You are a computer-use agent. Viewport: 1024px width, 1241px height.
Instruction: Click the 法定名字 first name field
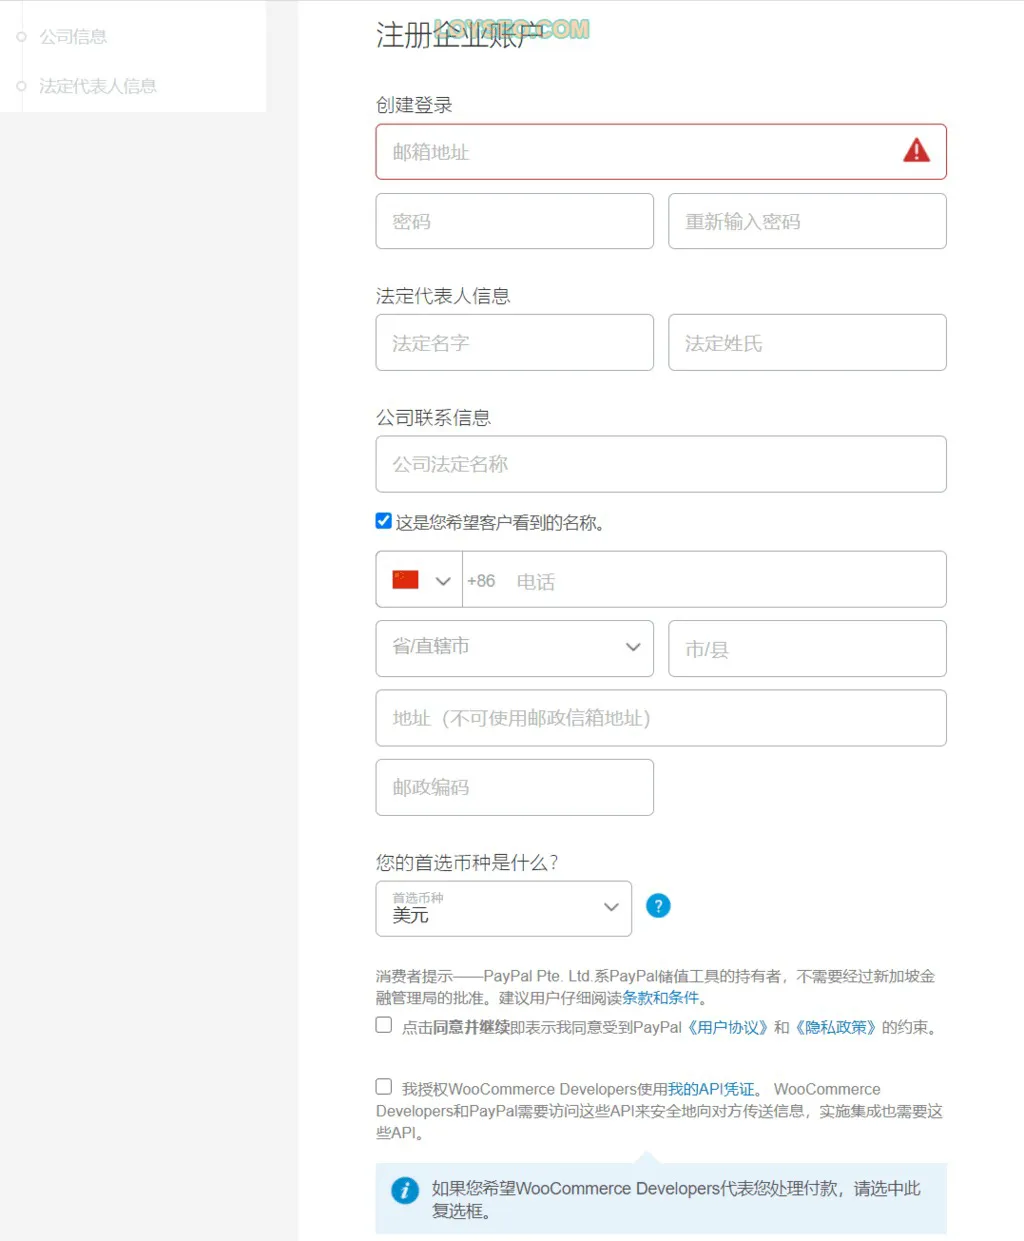pyautogui.click(x=514, y=343)
